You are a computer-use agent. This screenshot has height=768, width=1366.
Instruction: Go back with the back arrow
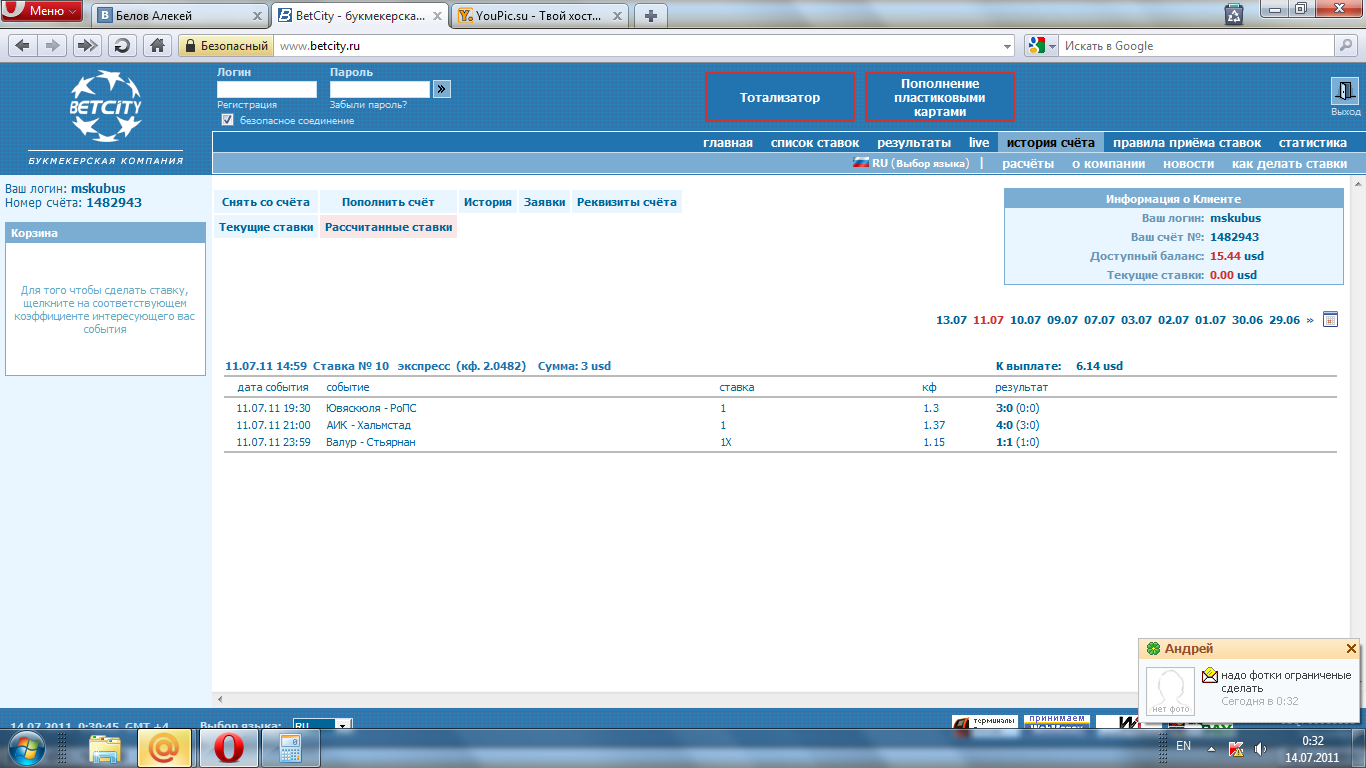coord(22,45)
